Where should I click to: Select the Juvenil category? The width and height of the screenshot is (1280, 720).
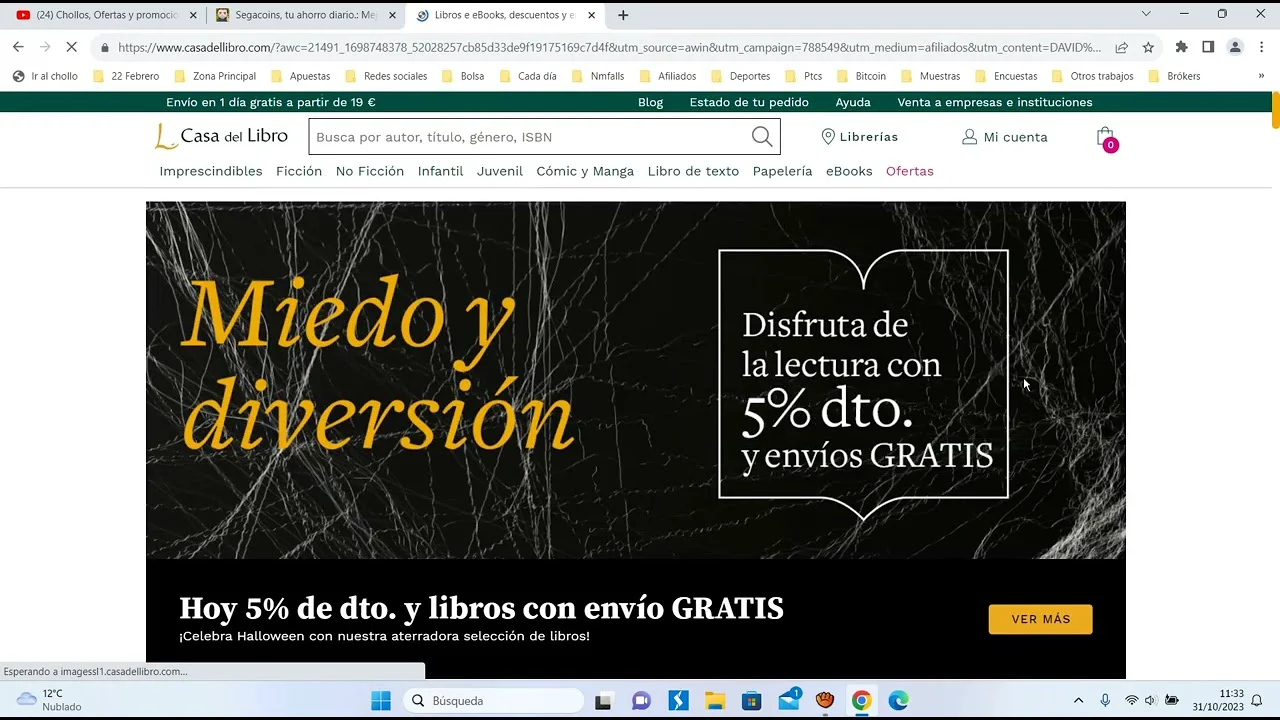(500, 171)
